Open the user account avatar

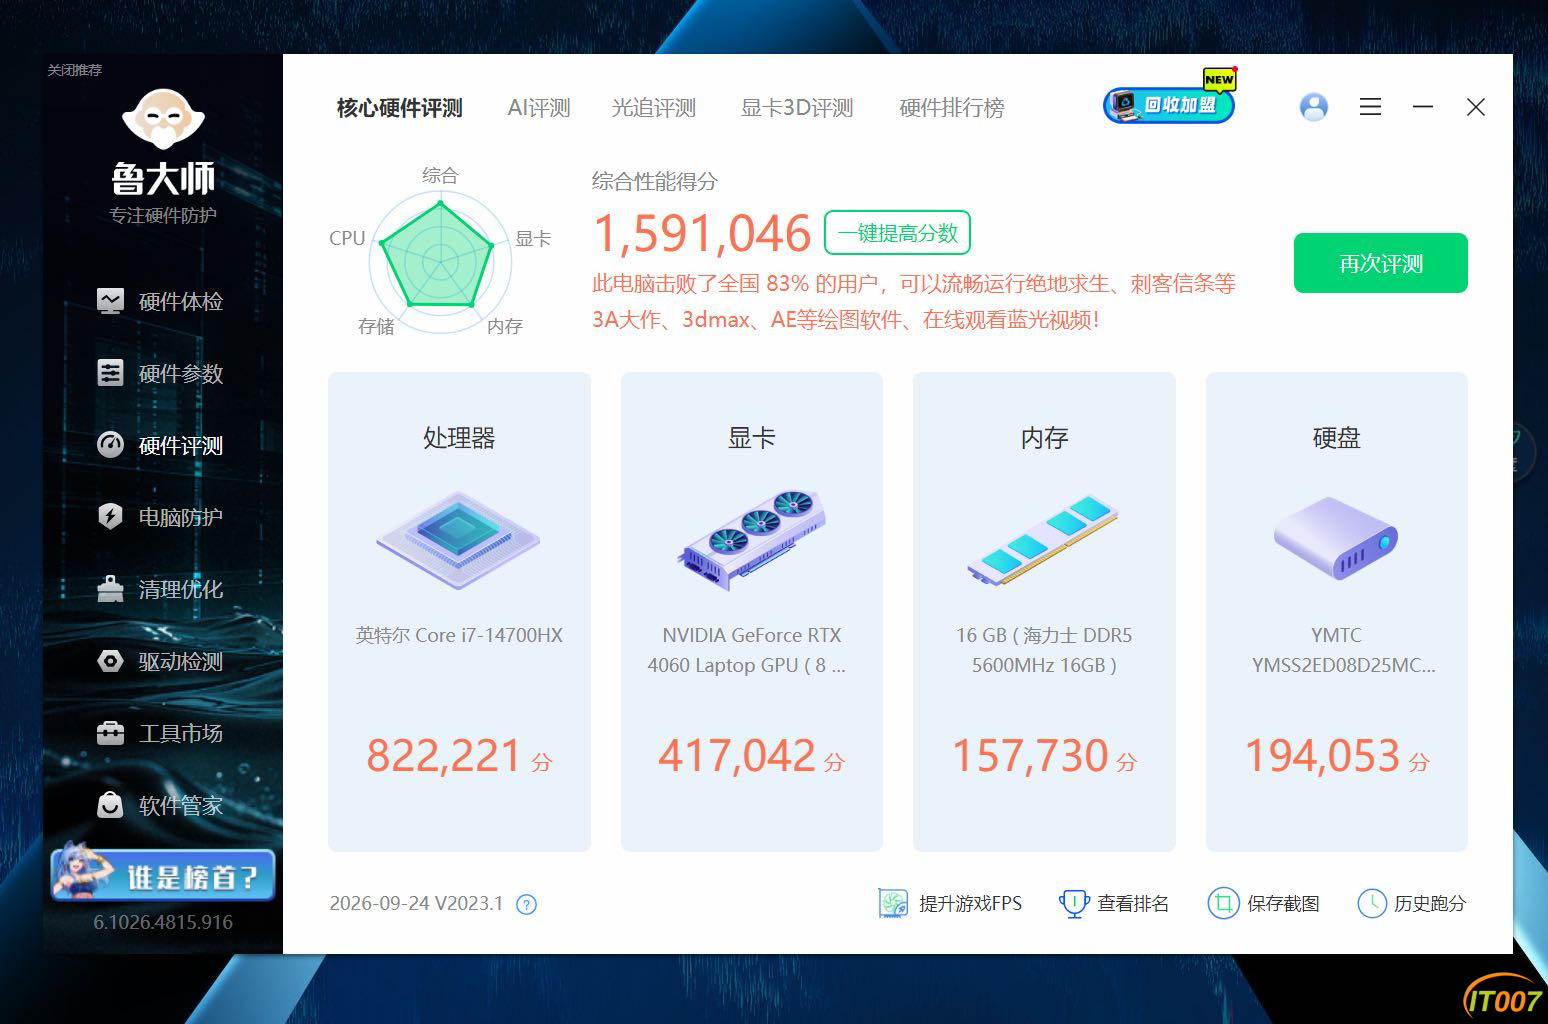(x=1314, y=107)
